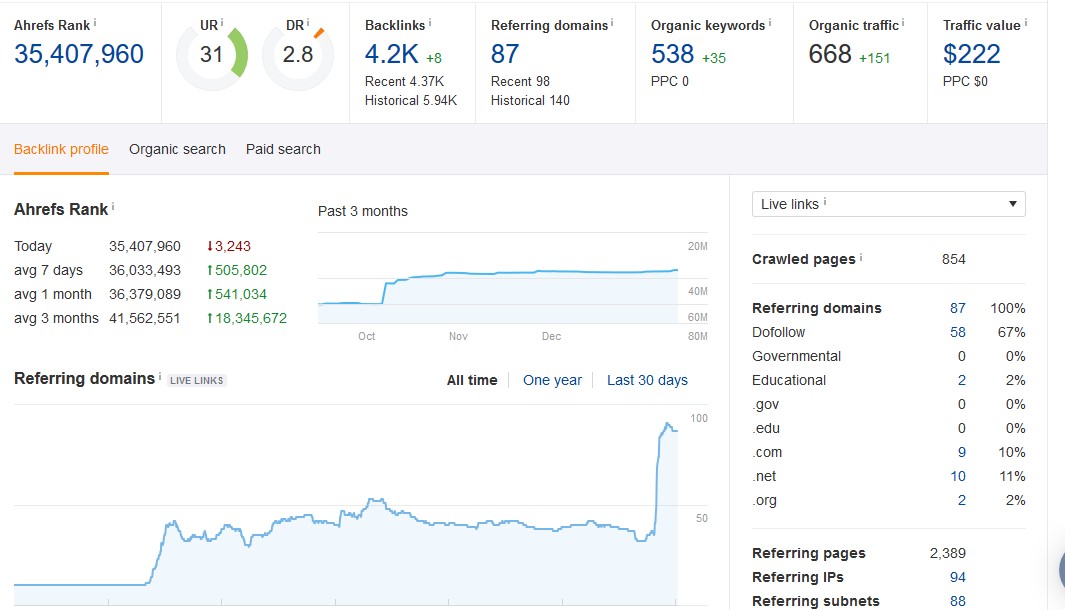The image size is (1065, 610).
Task: Select 'Recent 98' referring domains text
Action: click(520, 82)
